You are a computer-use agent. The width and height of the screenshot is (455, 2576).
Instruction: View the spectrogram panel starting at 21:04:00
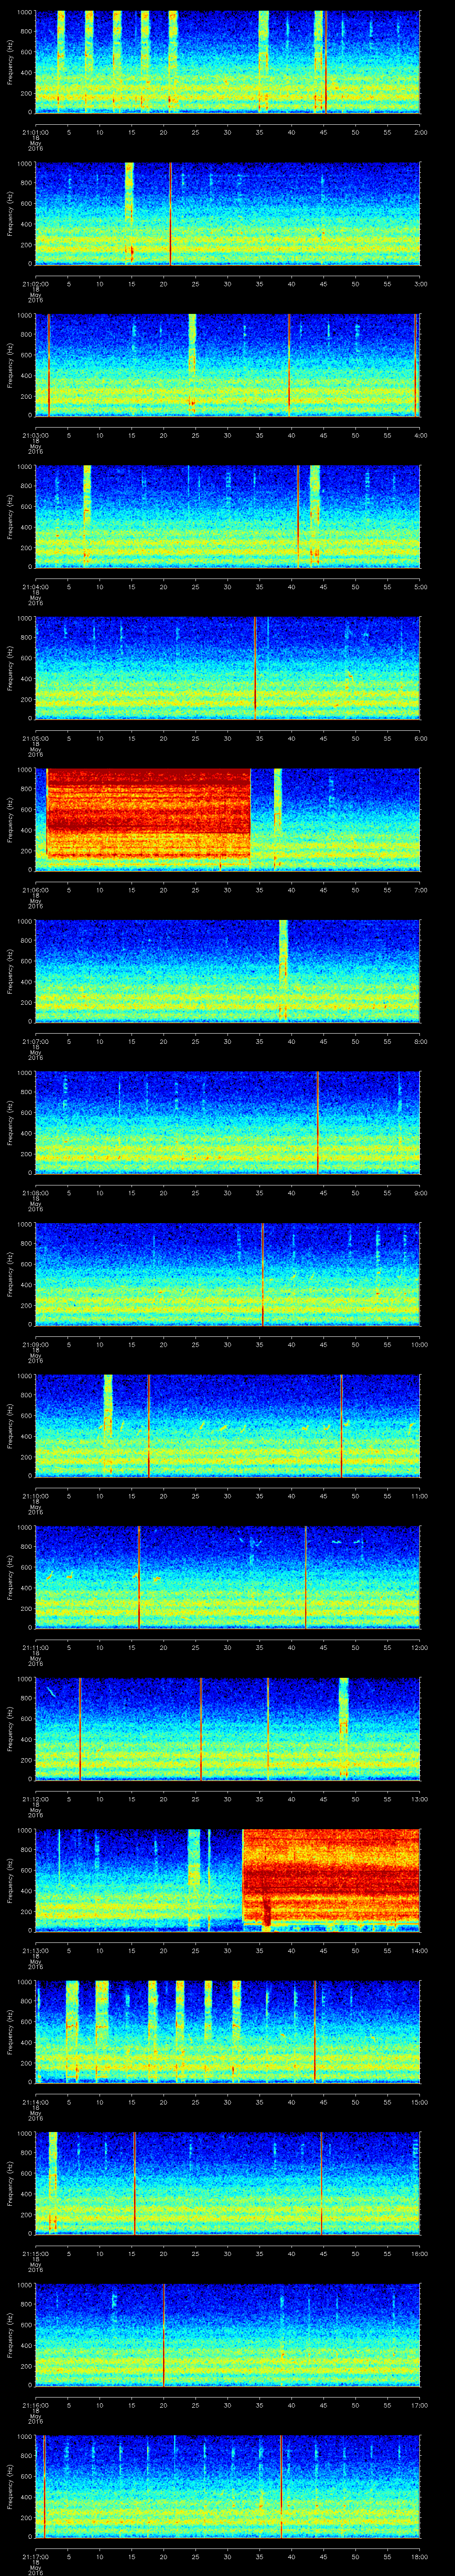point(228,517)
